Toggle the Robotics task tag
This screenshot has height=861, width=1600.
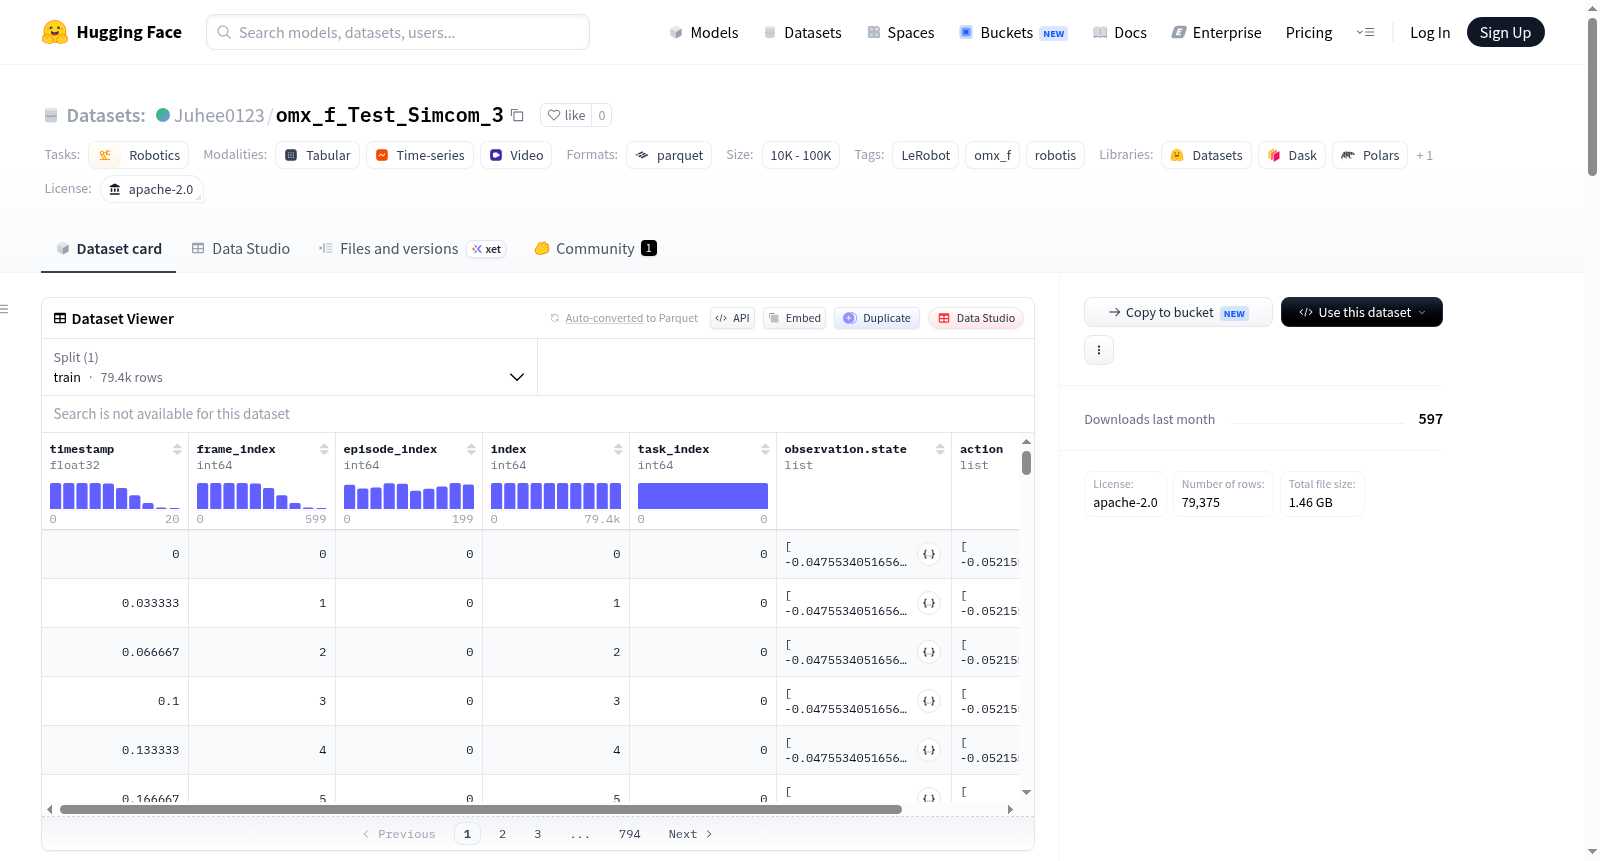point(139,155)
